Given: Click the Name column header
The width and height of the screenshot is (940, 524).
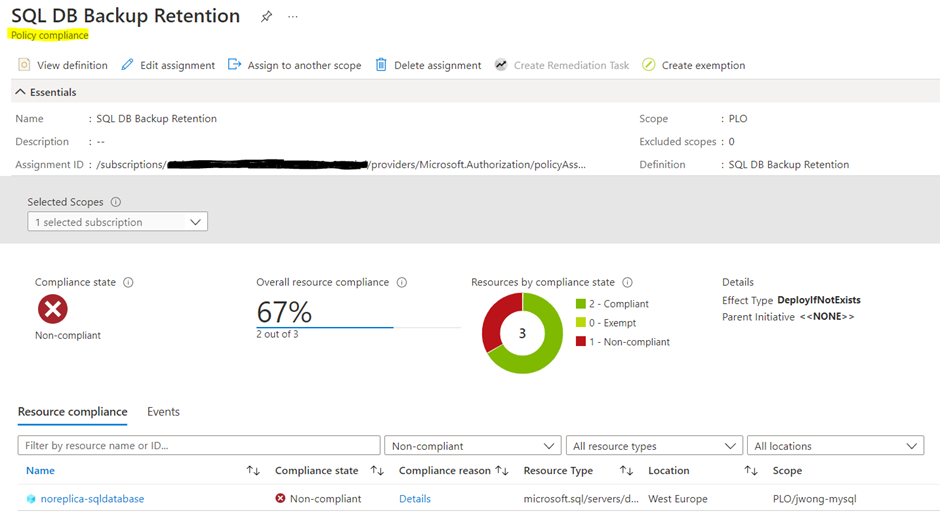Looking at the screenshot, I should 40,471.
